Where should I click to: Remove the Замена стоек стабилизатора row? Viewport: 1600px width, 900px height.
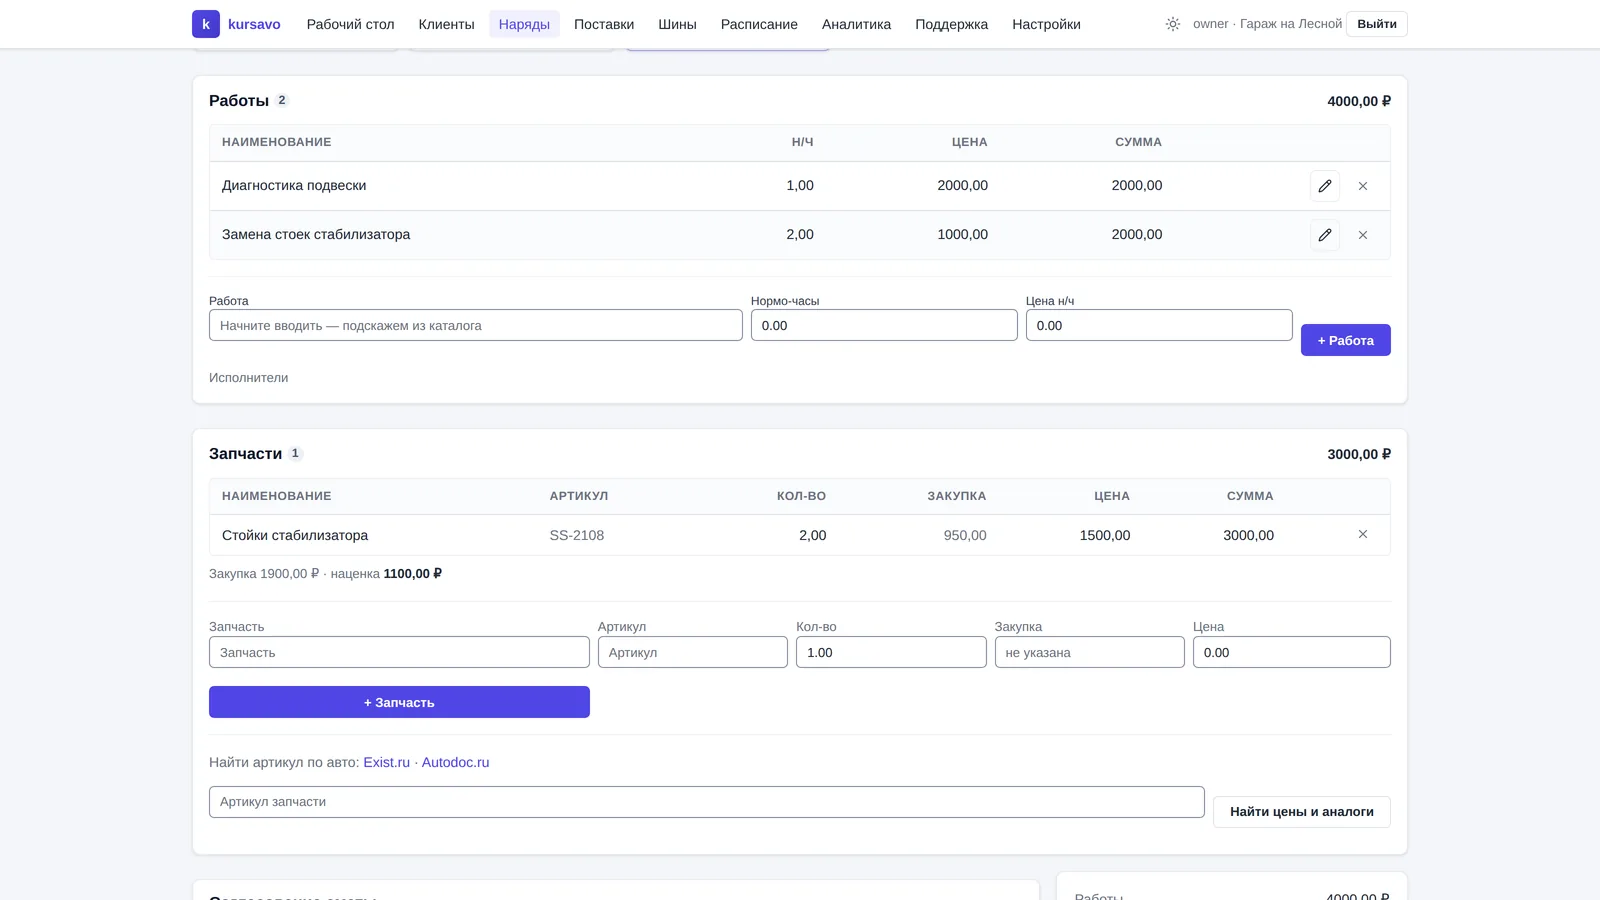point(1363,235)
